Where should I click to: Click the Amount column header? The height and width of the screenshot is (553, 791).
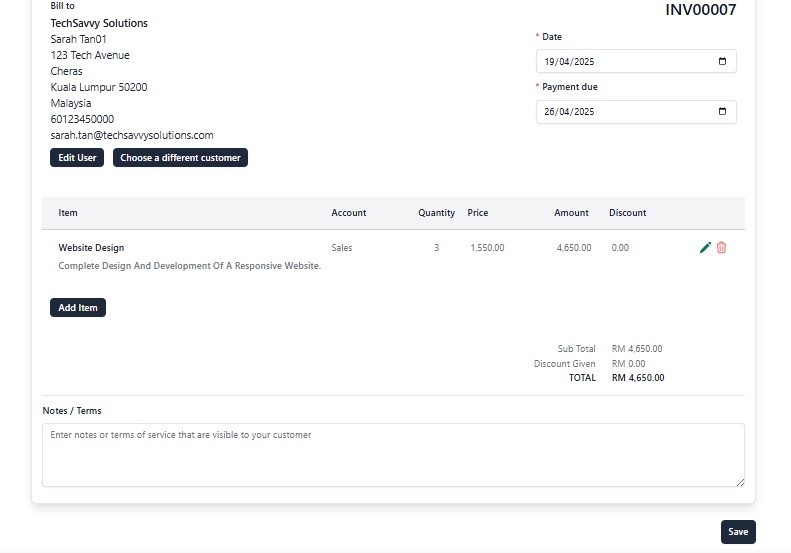571,212
